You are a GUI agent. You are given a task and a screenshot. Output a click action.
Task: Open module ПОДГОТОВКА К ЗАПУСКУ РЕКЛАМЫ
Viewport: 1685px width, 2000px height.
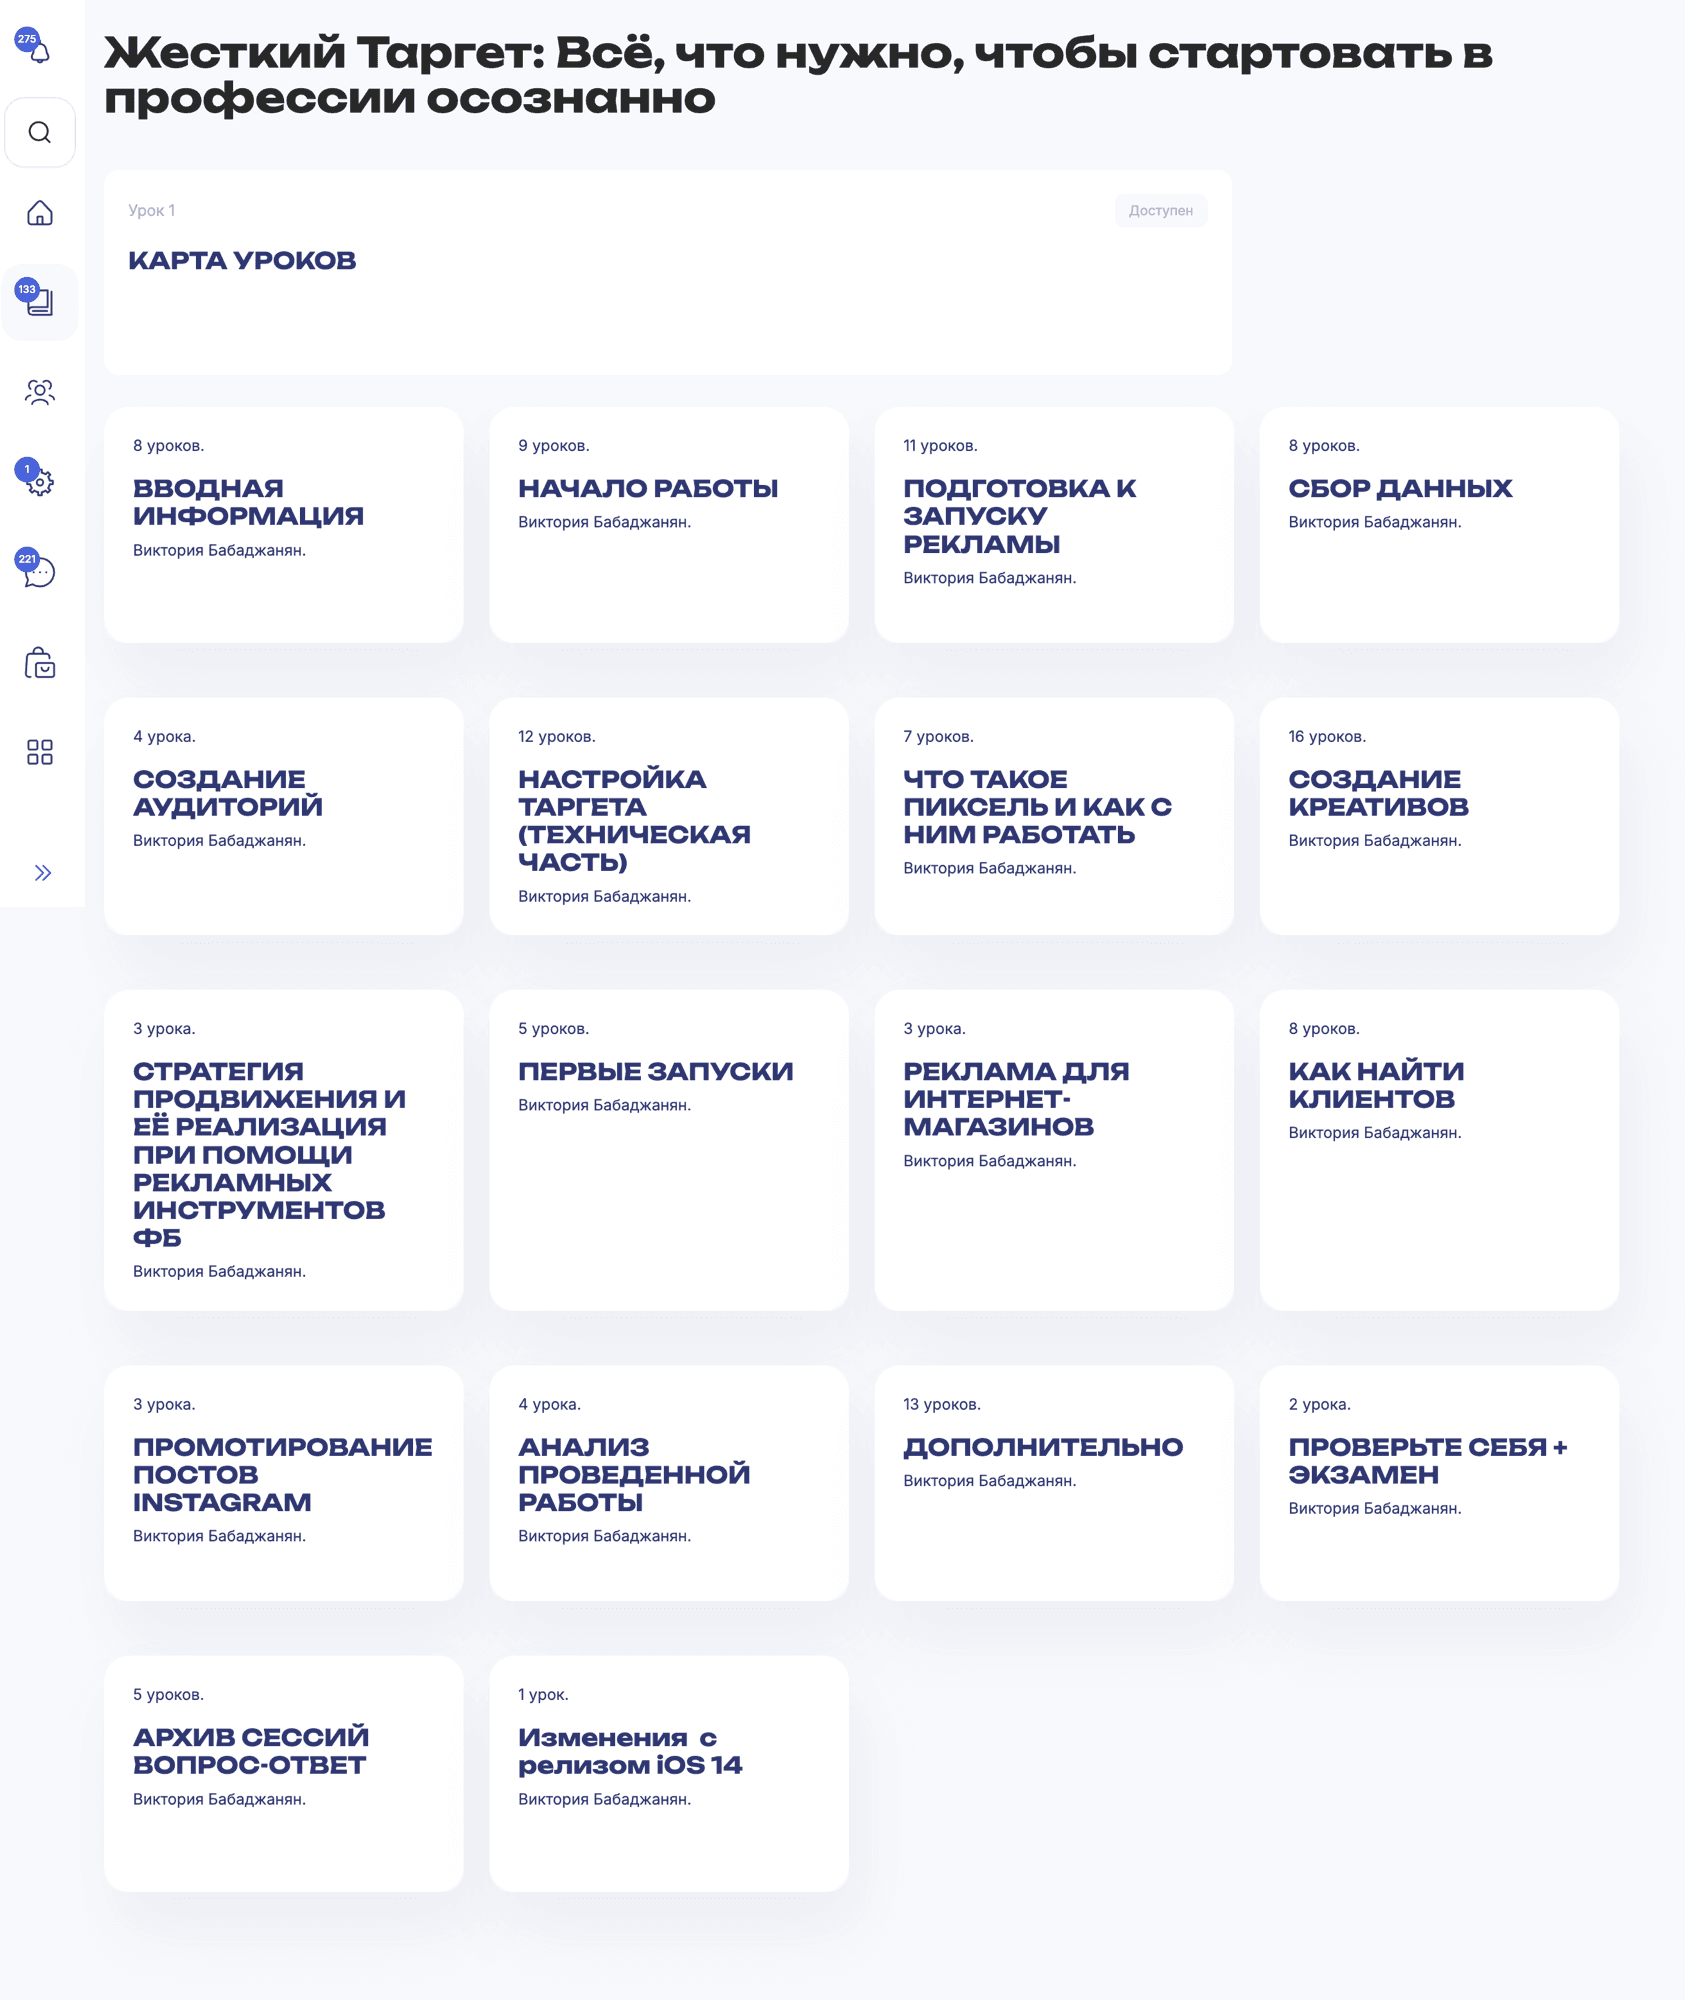1053,524
